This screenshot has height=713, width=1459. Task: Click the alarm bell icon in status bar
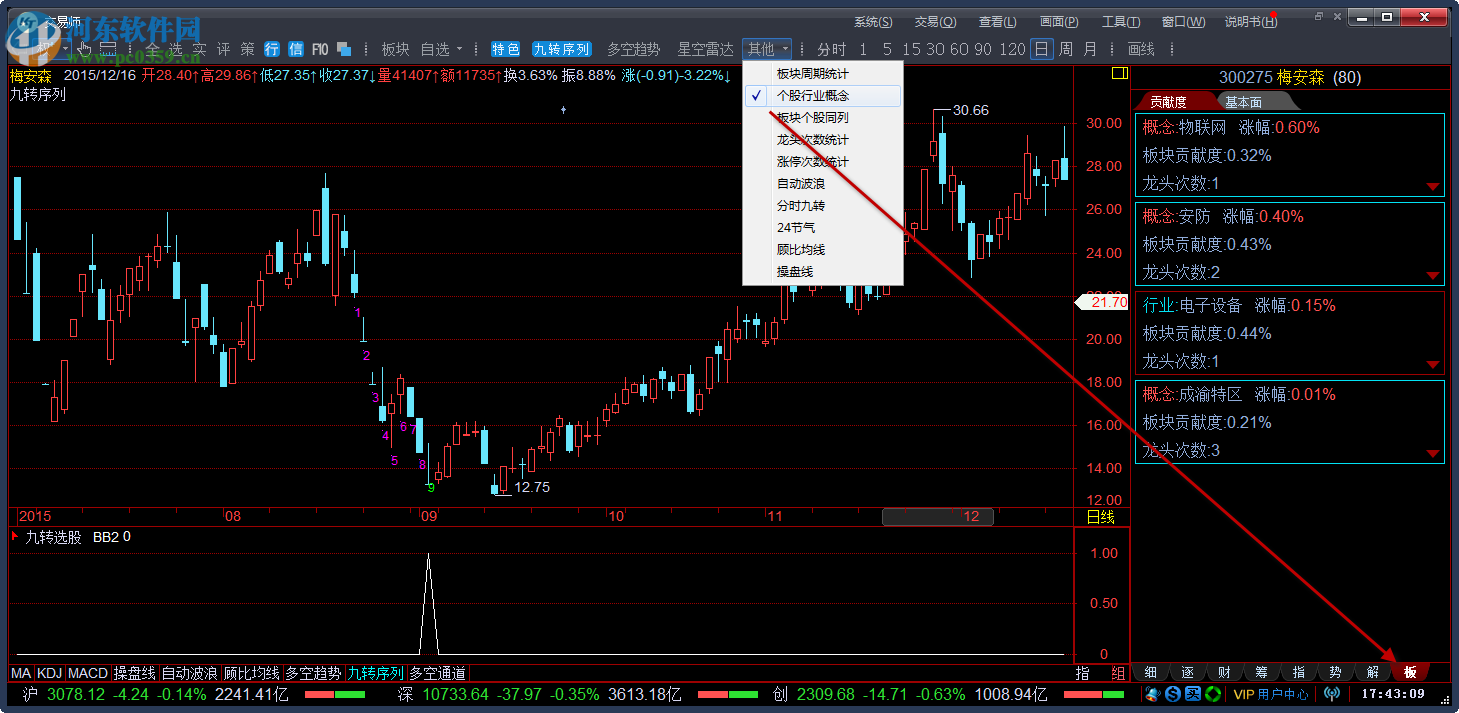pos(1153,694)
